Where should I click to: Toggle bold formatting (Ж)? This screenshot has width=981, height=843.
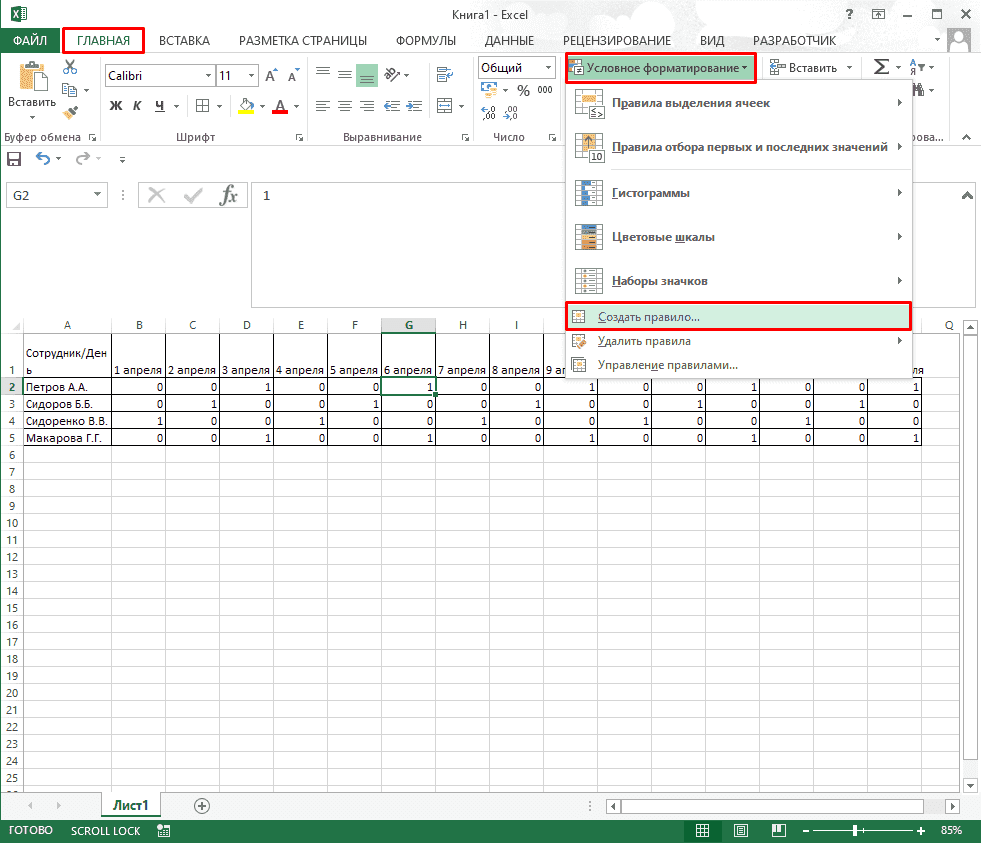116,106
